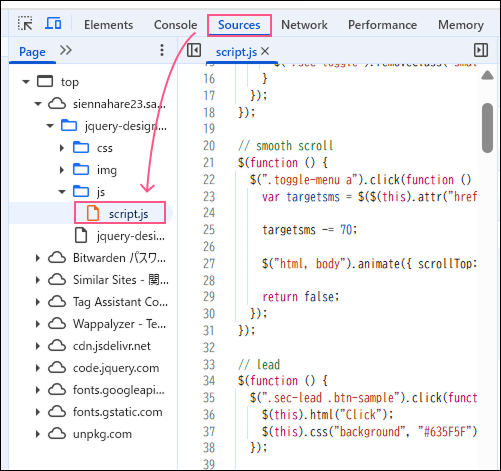Expand the cdn.jsdelivr.net node
This screenshot has height=471, width=501.
click(x=38, y=346)
